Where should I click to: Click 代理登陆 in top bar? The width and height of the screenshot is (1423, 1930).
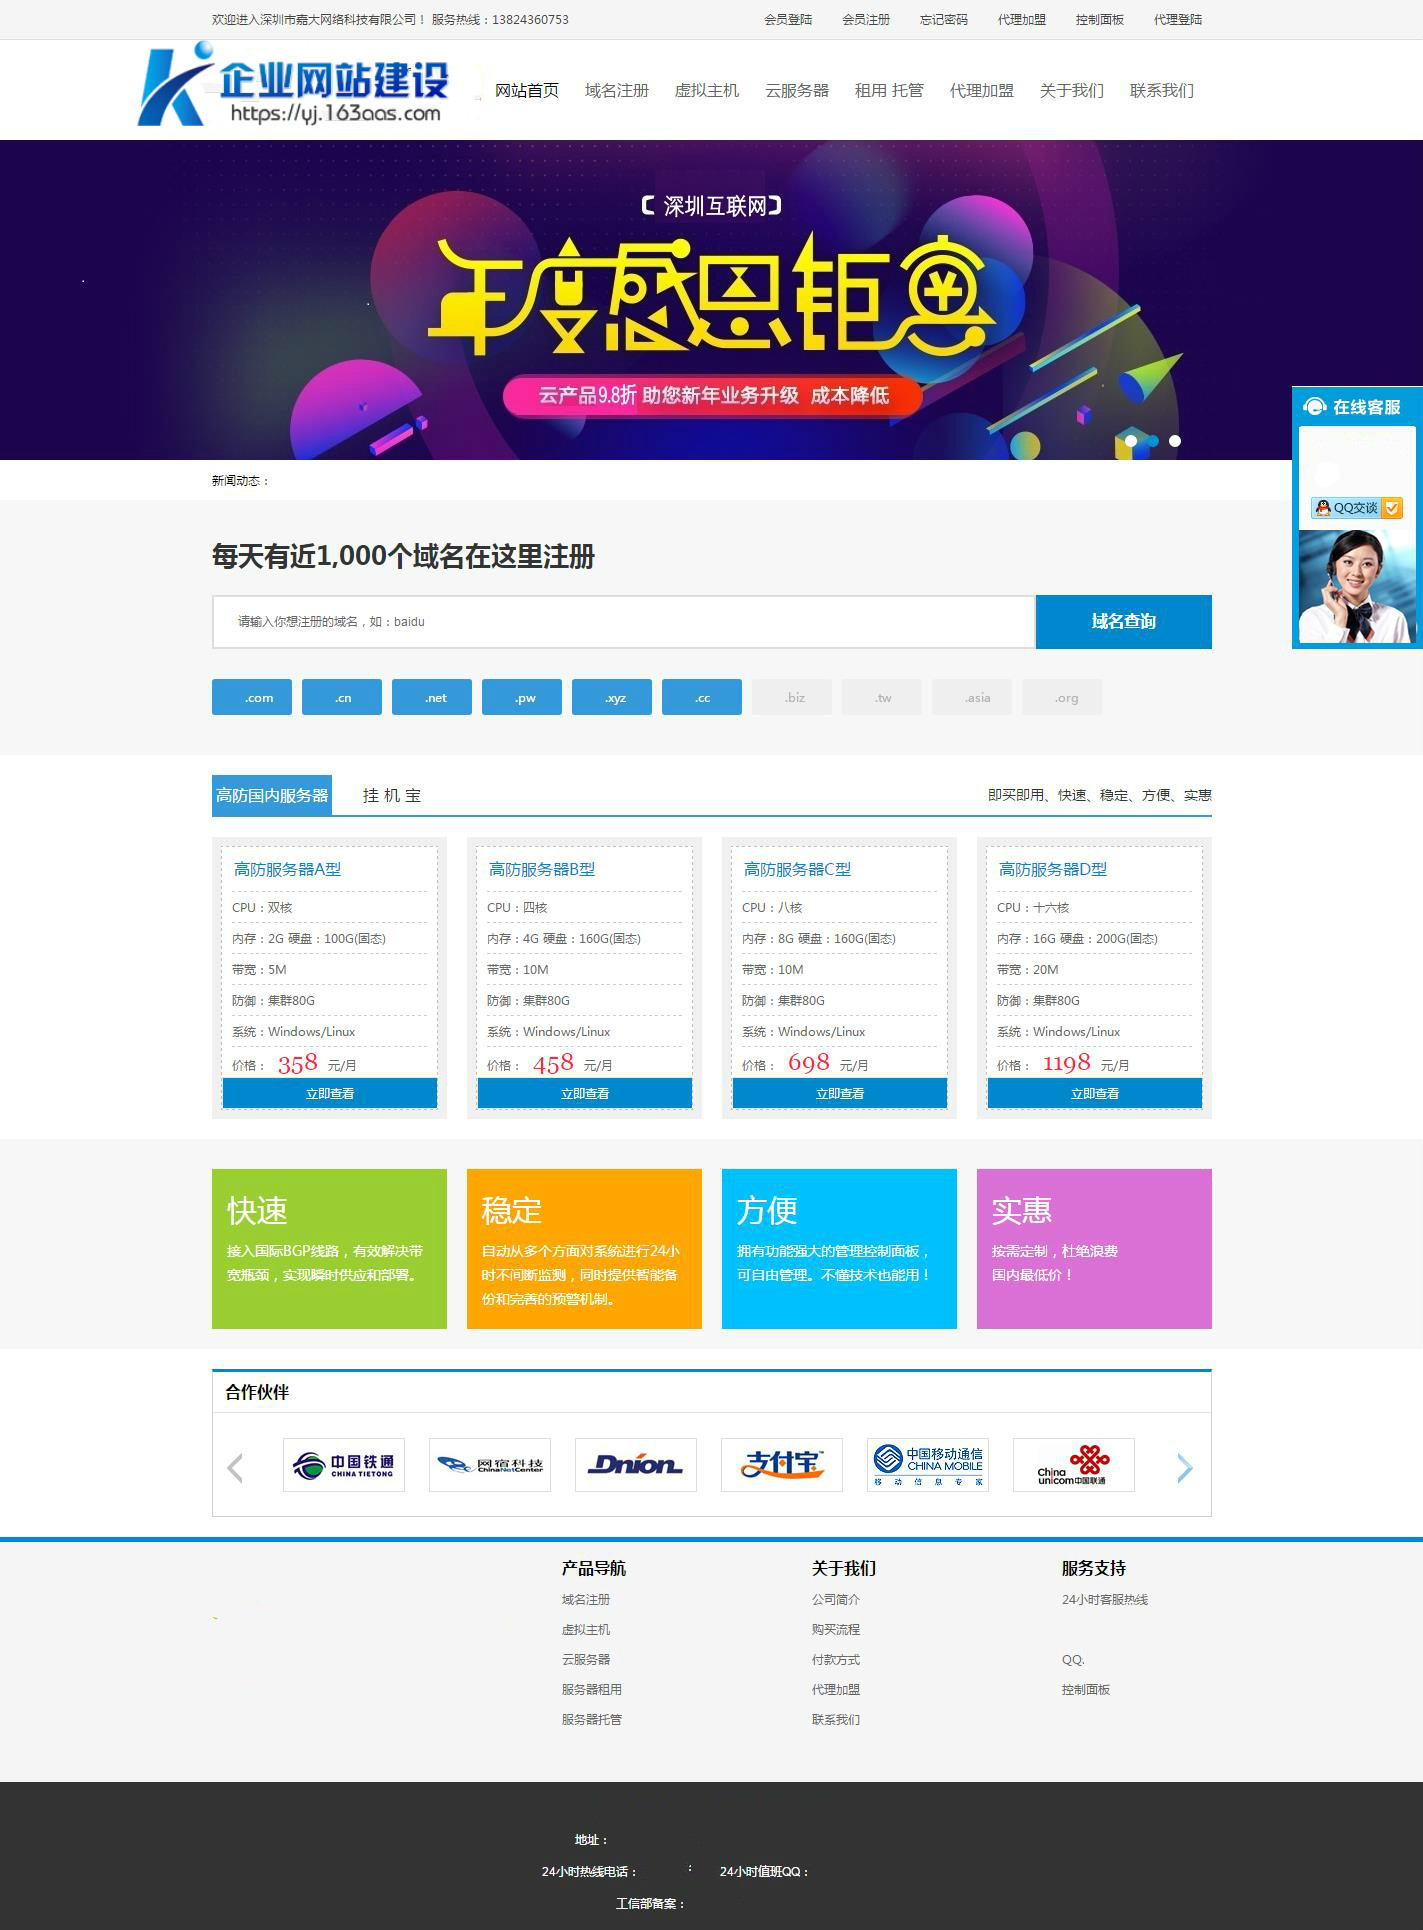1178,20
